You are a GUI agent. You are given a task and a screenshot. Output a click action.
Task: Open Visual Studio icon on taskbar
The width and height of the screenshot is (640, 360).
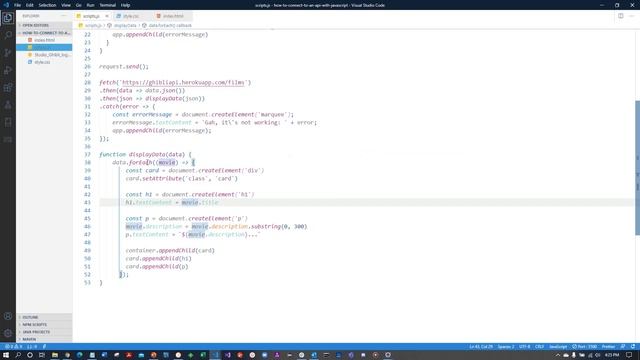228,355
